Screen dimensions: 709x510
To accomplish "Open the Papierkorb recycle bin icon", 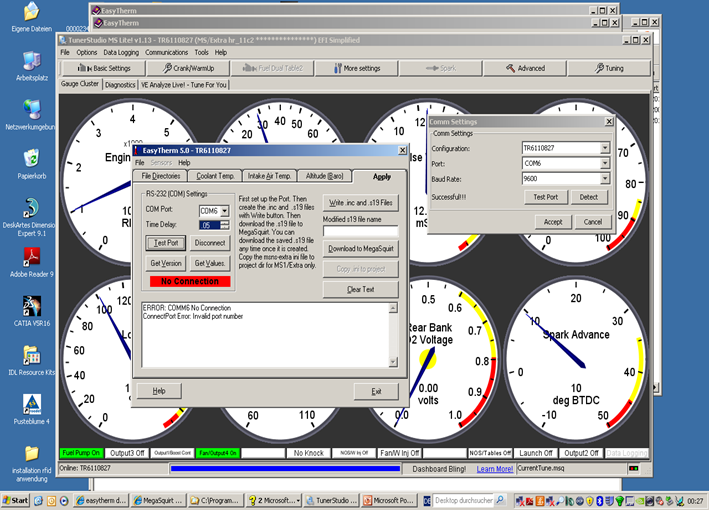I will [31, 158].
